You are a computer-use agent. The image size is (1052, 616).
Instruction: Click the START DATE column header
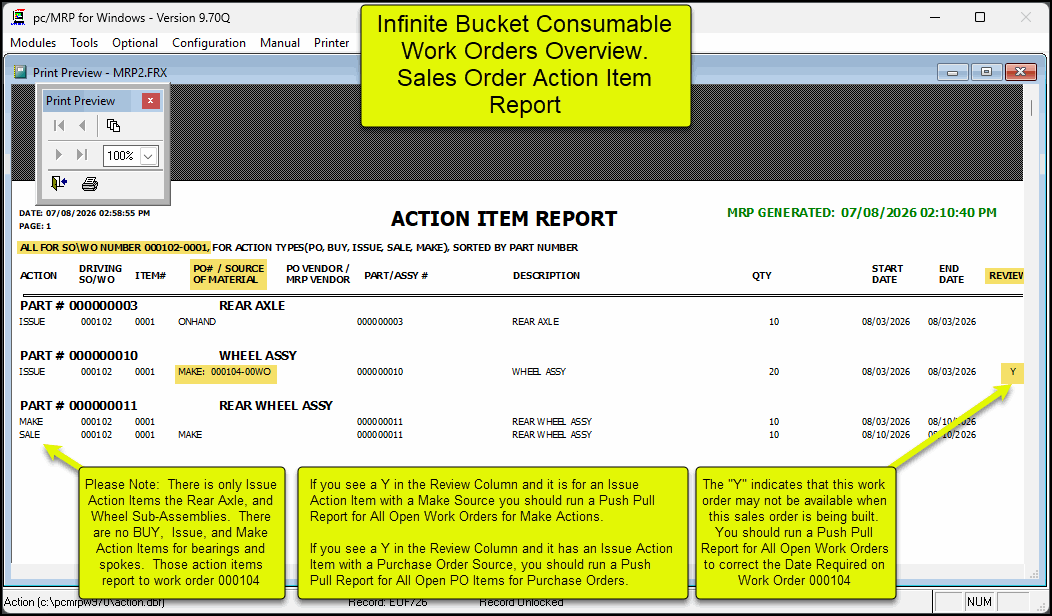887,274
